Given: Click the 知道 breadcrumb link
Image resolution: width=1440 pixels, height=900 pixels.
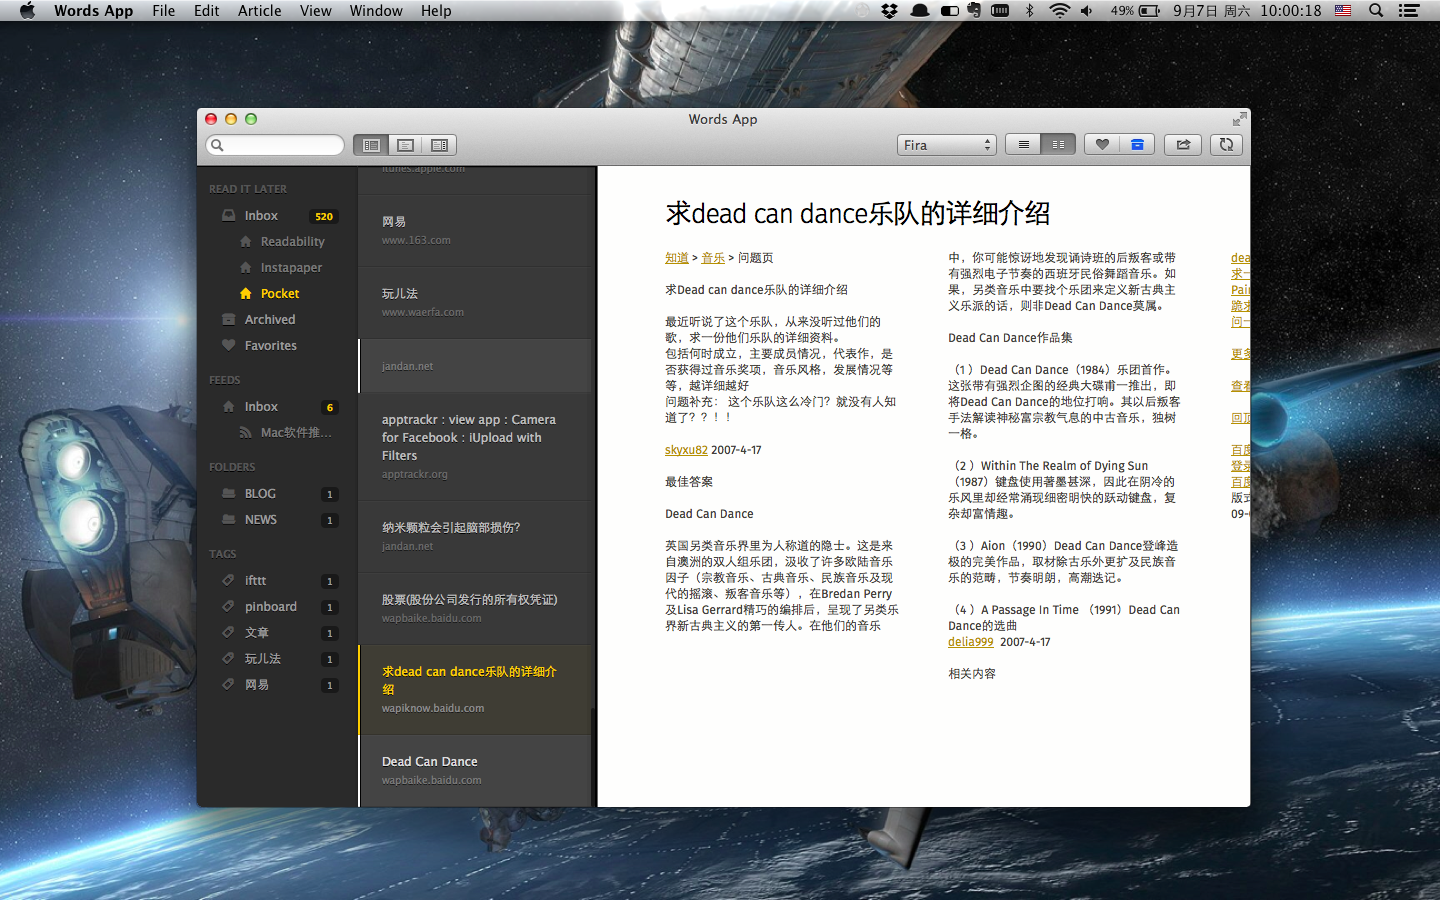Looking at the screenshot, I should coord(677,258).
